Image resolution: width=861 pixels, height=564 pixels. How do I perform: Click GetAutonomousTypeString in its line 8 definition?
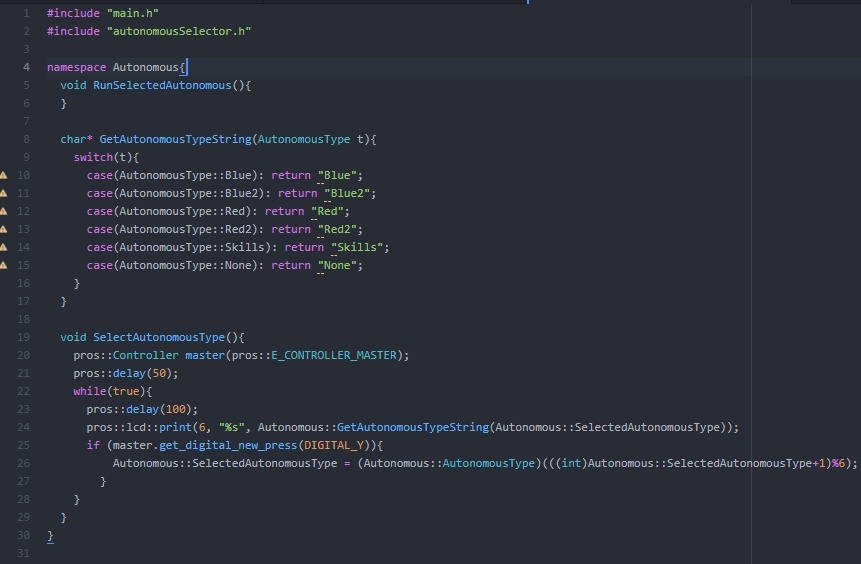[x=175, y=139]
